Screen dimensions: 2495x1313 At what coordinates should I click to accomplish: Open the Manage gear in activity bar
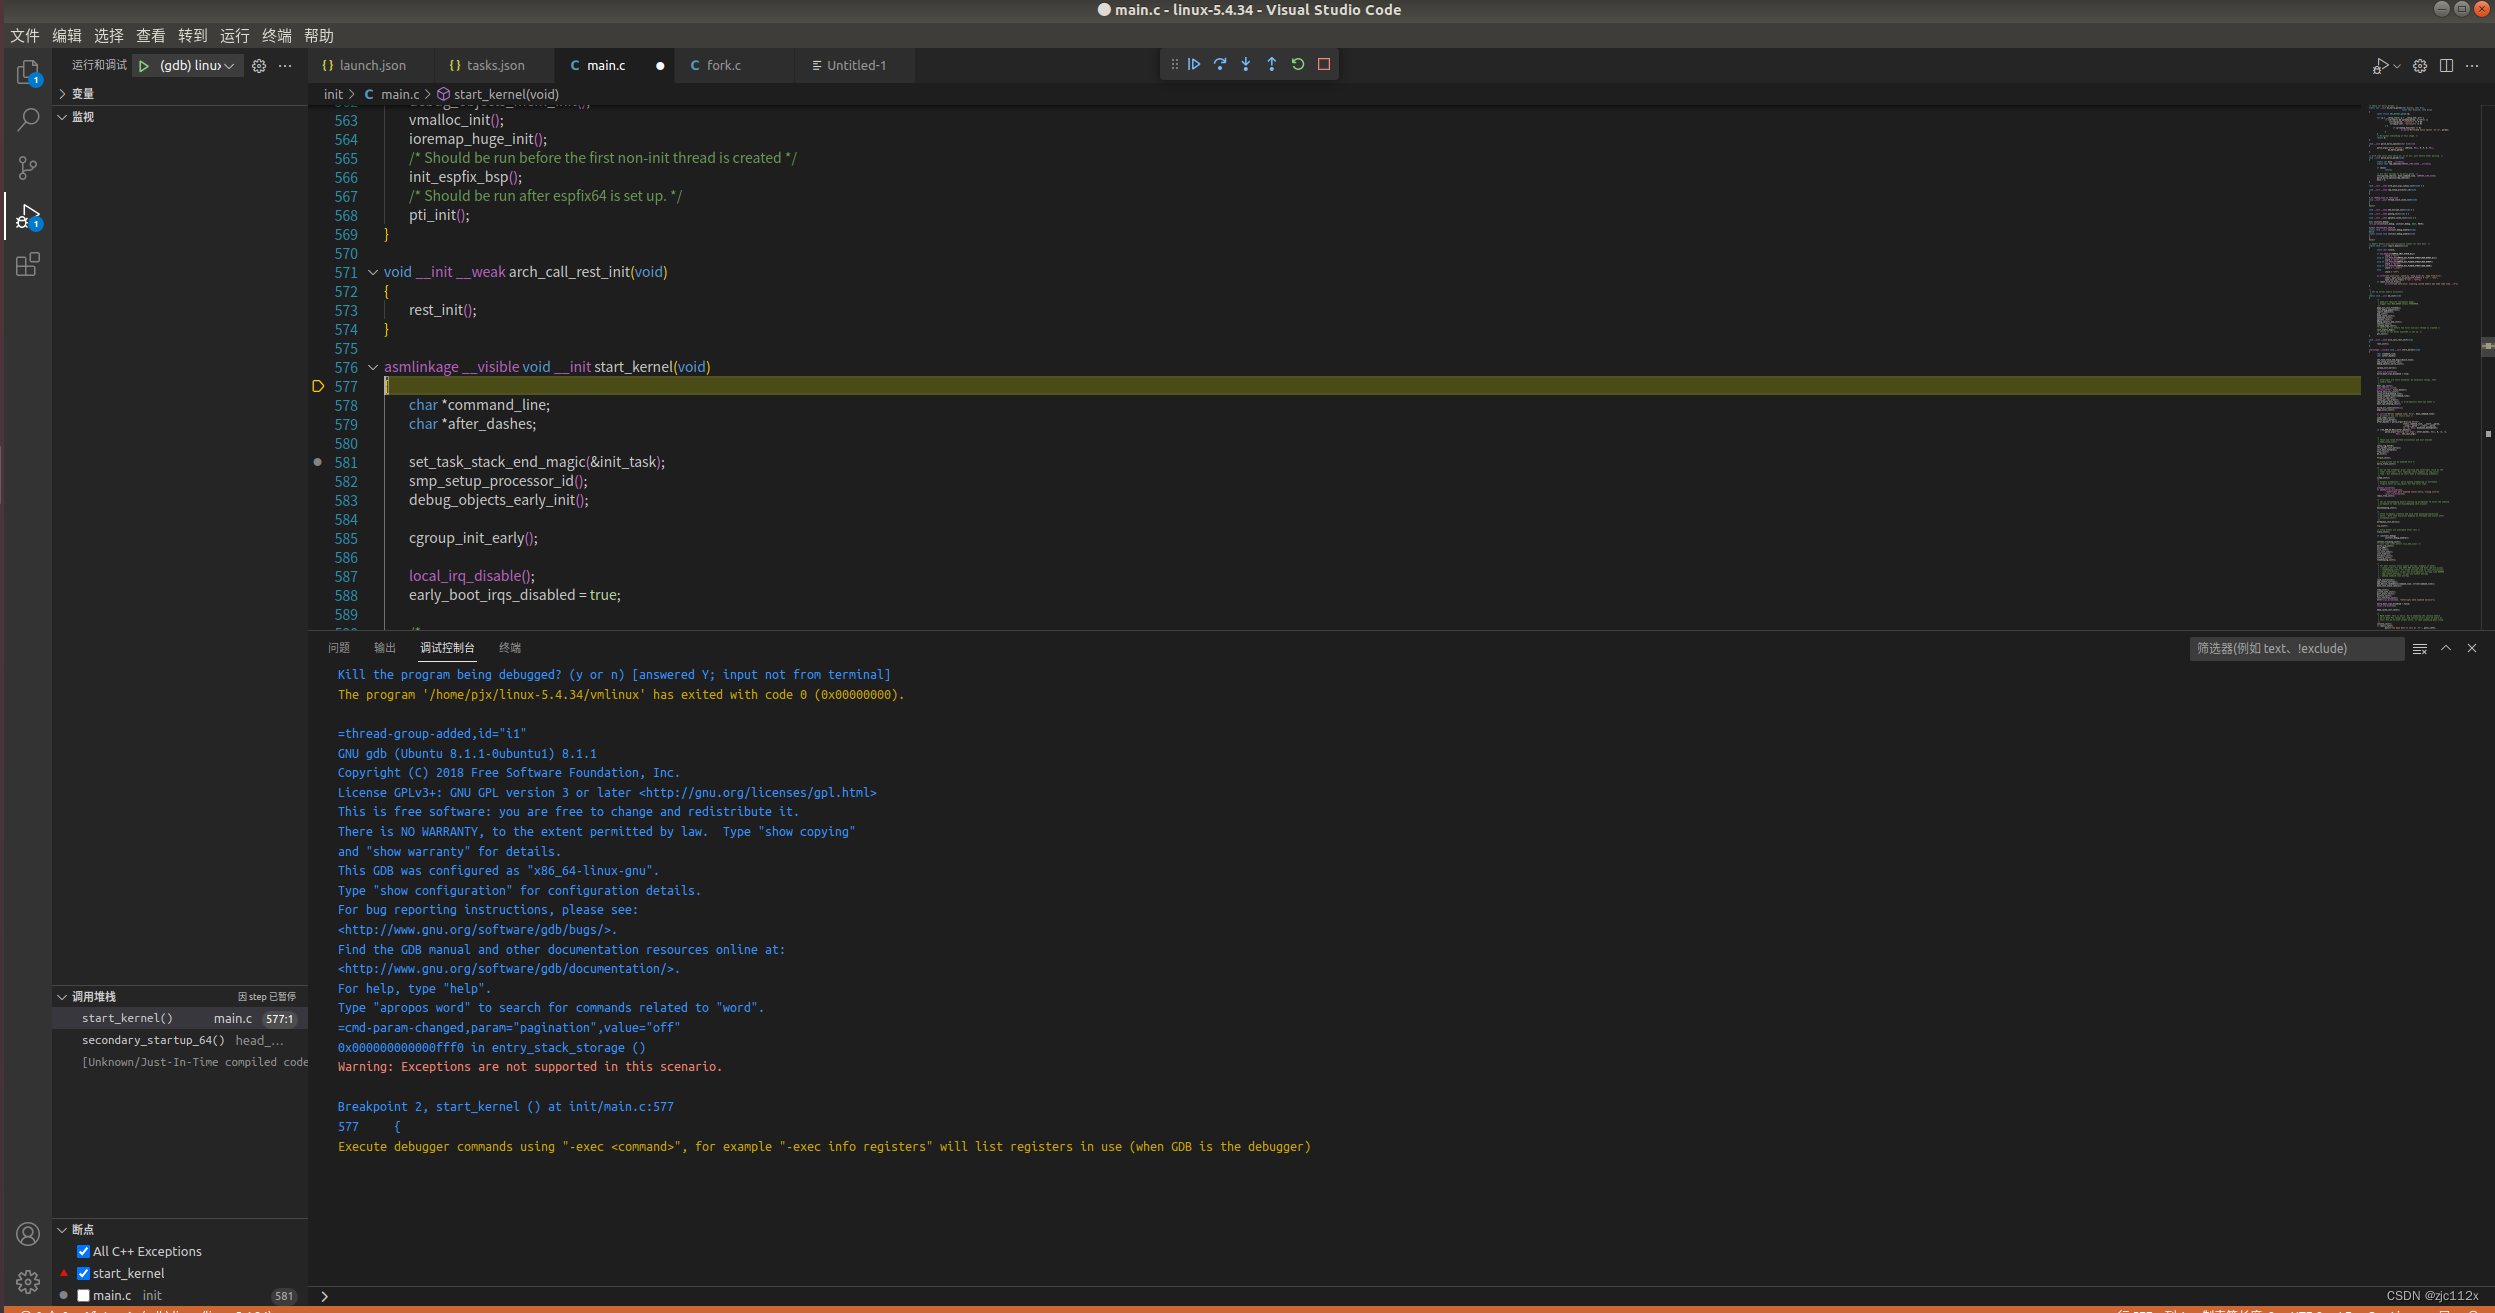pos(28,1281)
